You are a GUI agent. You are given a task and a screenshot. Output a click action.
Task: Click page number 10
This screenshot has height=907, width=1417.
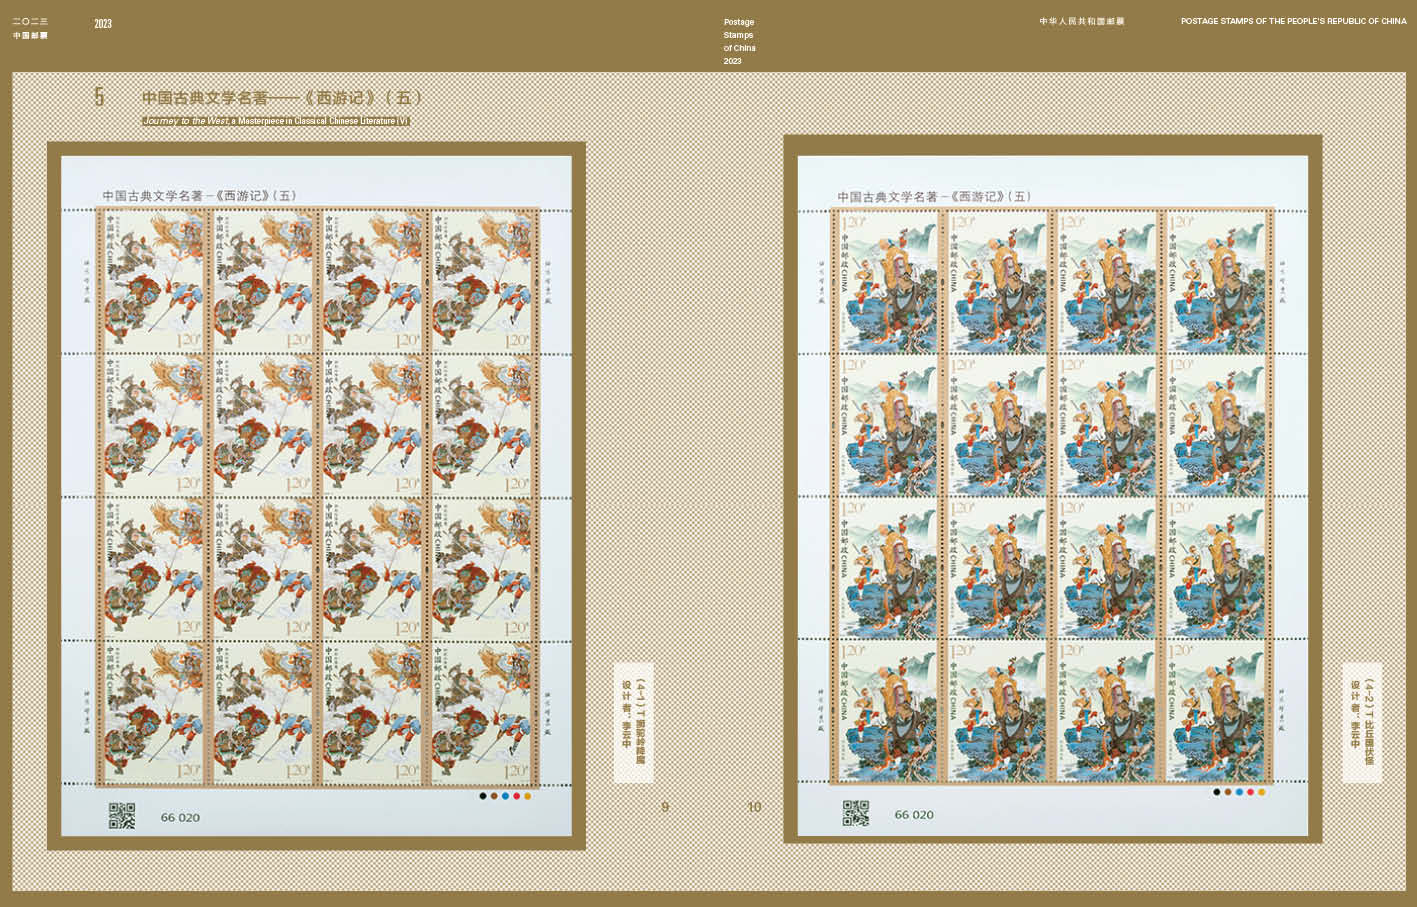[754, 807]
